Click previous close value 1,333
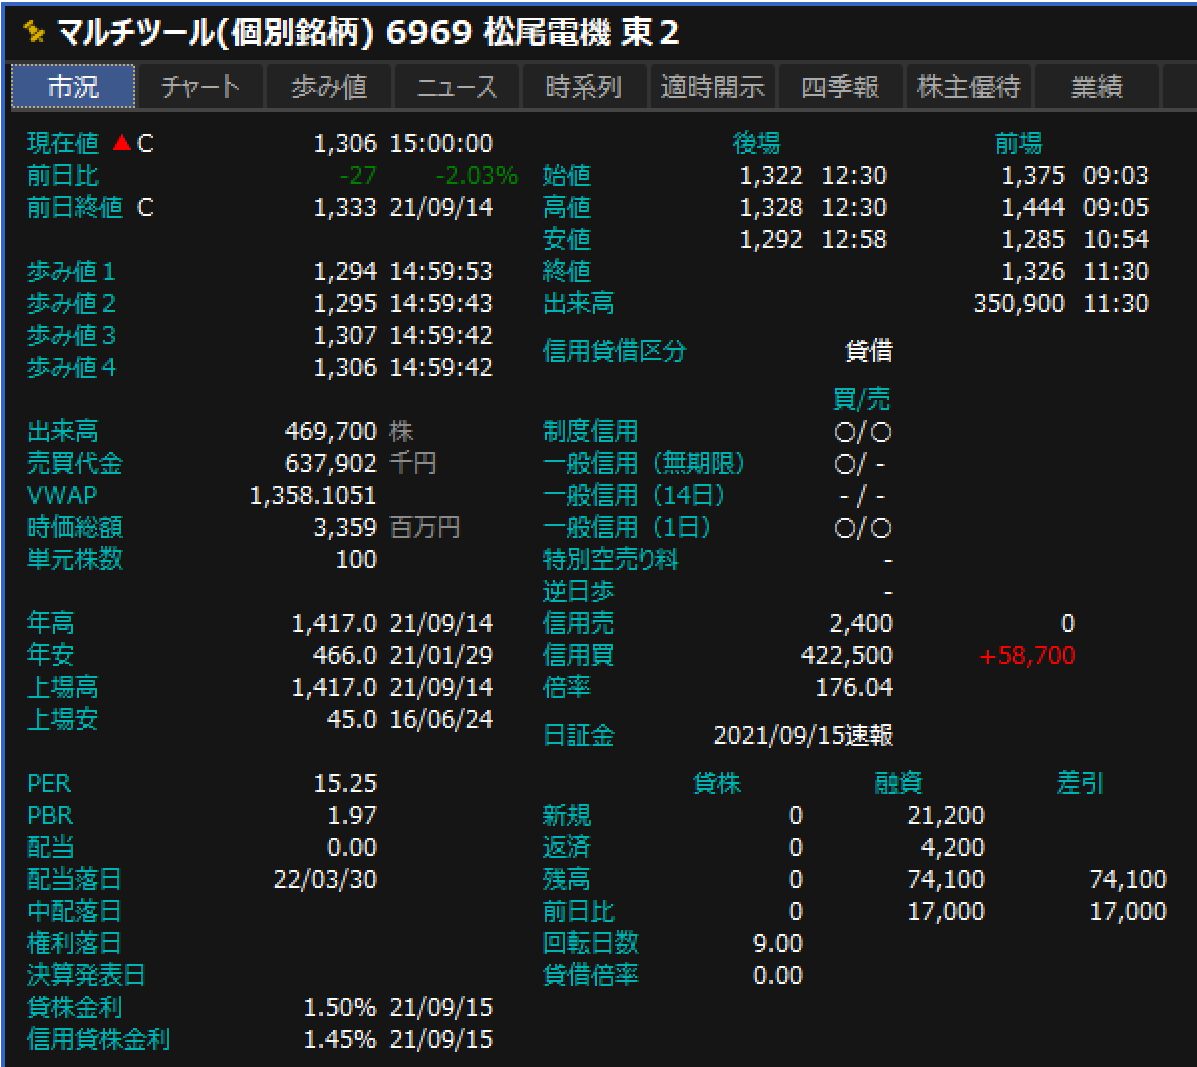This screenshot has width=1197, height=1067. (x=345, y=208)
